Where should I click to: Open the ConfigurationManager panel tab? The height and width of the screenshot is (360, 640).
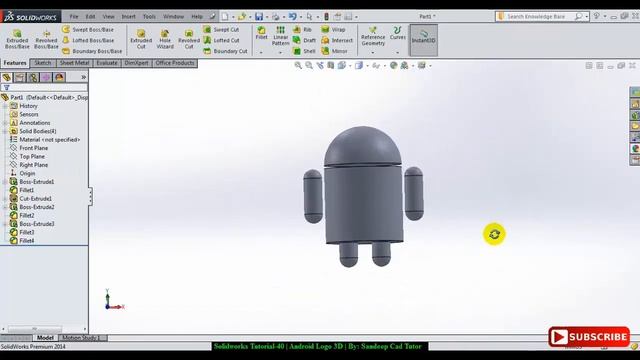click(33, 78)
